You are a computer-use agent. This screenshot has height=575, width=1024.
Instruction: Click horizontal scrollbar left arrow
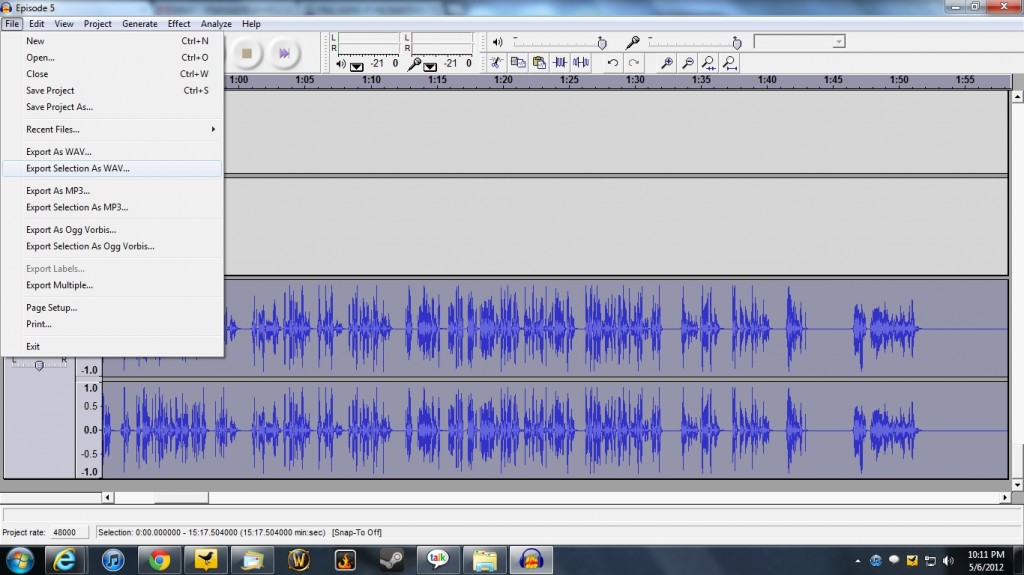(107, 498)
